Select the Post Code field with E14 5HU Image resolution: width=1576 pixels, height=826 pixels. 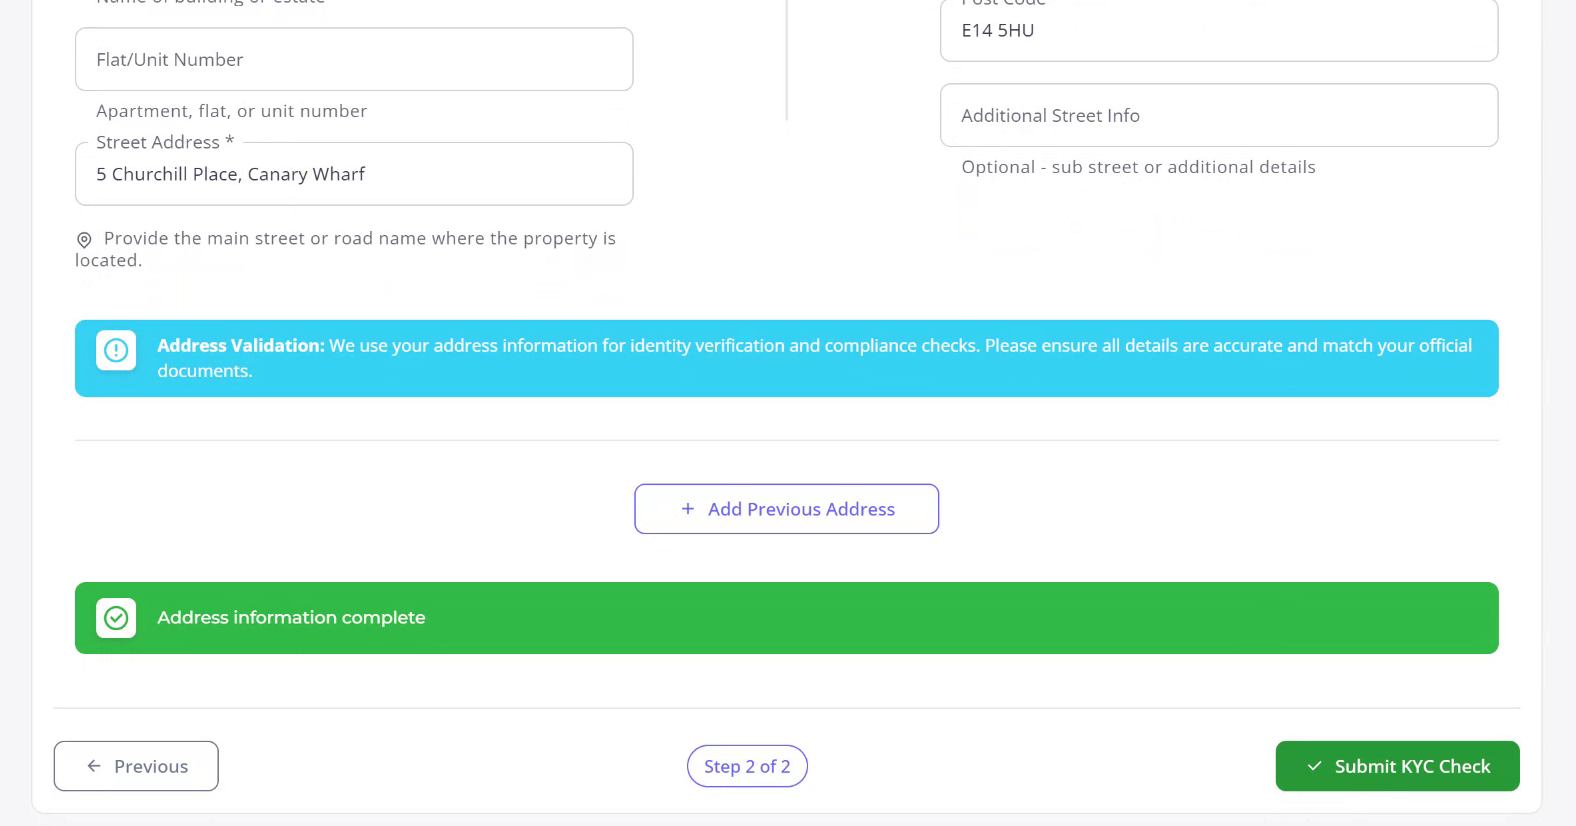pos(1218,31)
